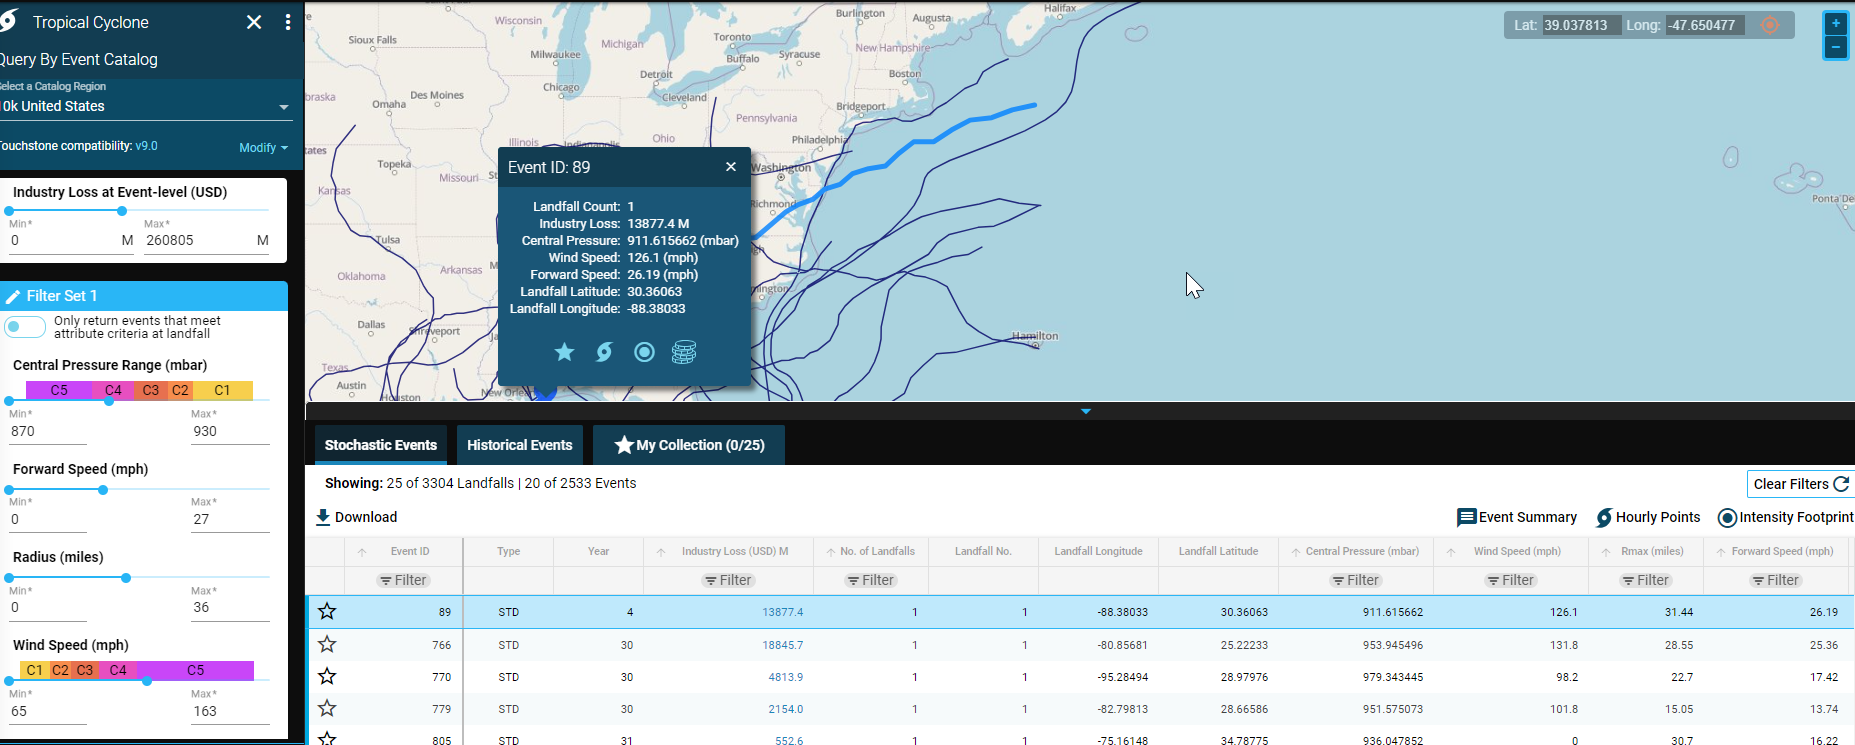Open the My Collection tab
This screenshot has width=1855, height=745.
tap(689, 445)
